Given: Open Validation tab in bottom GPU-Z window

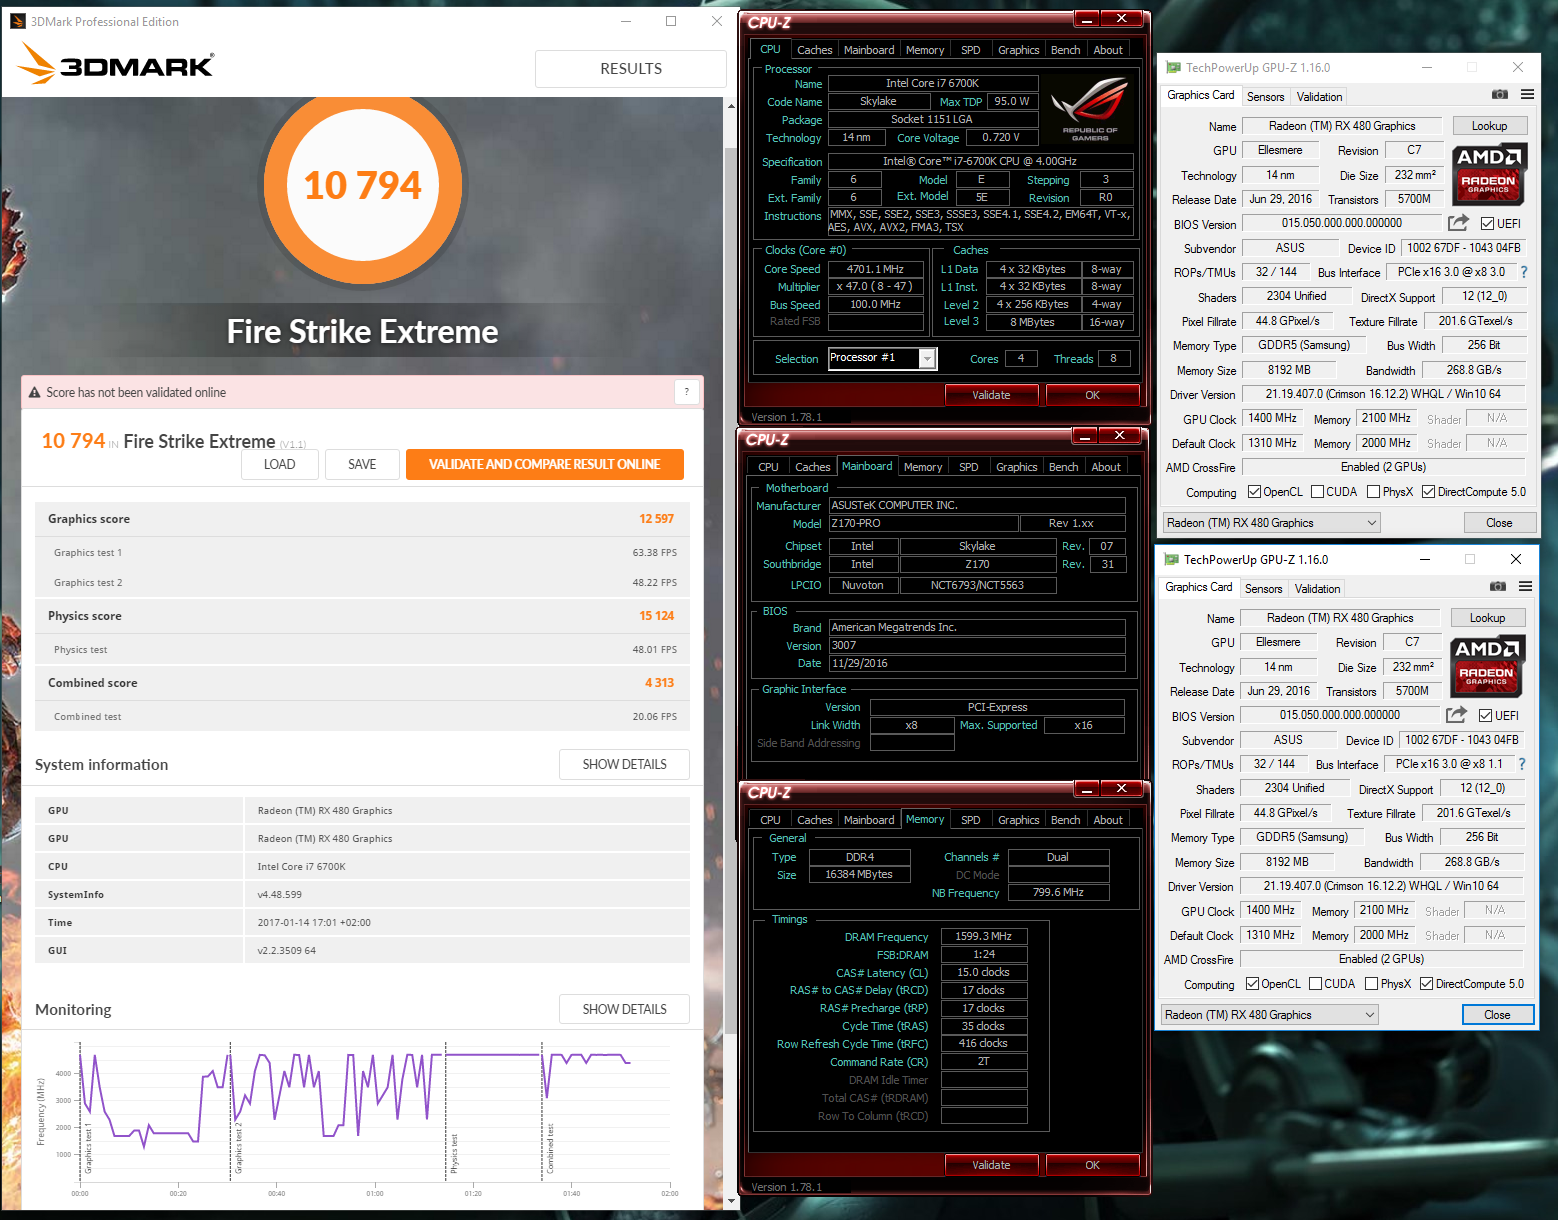Looking at the screenshot, I should click(1317, 589).
